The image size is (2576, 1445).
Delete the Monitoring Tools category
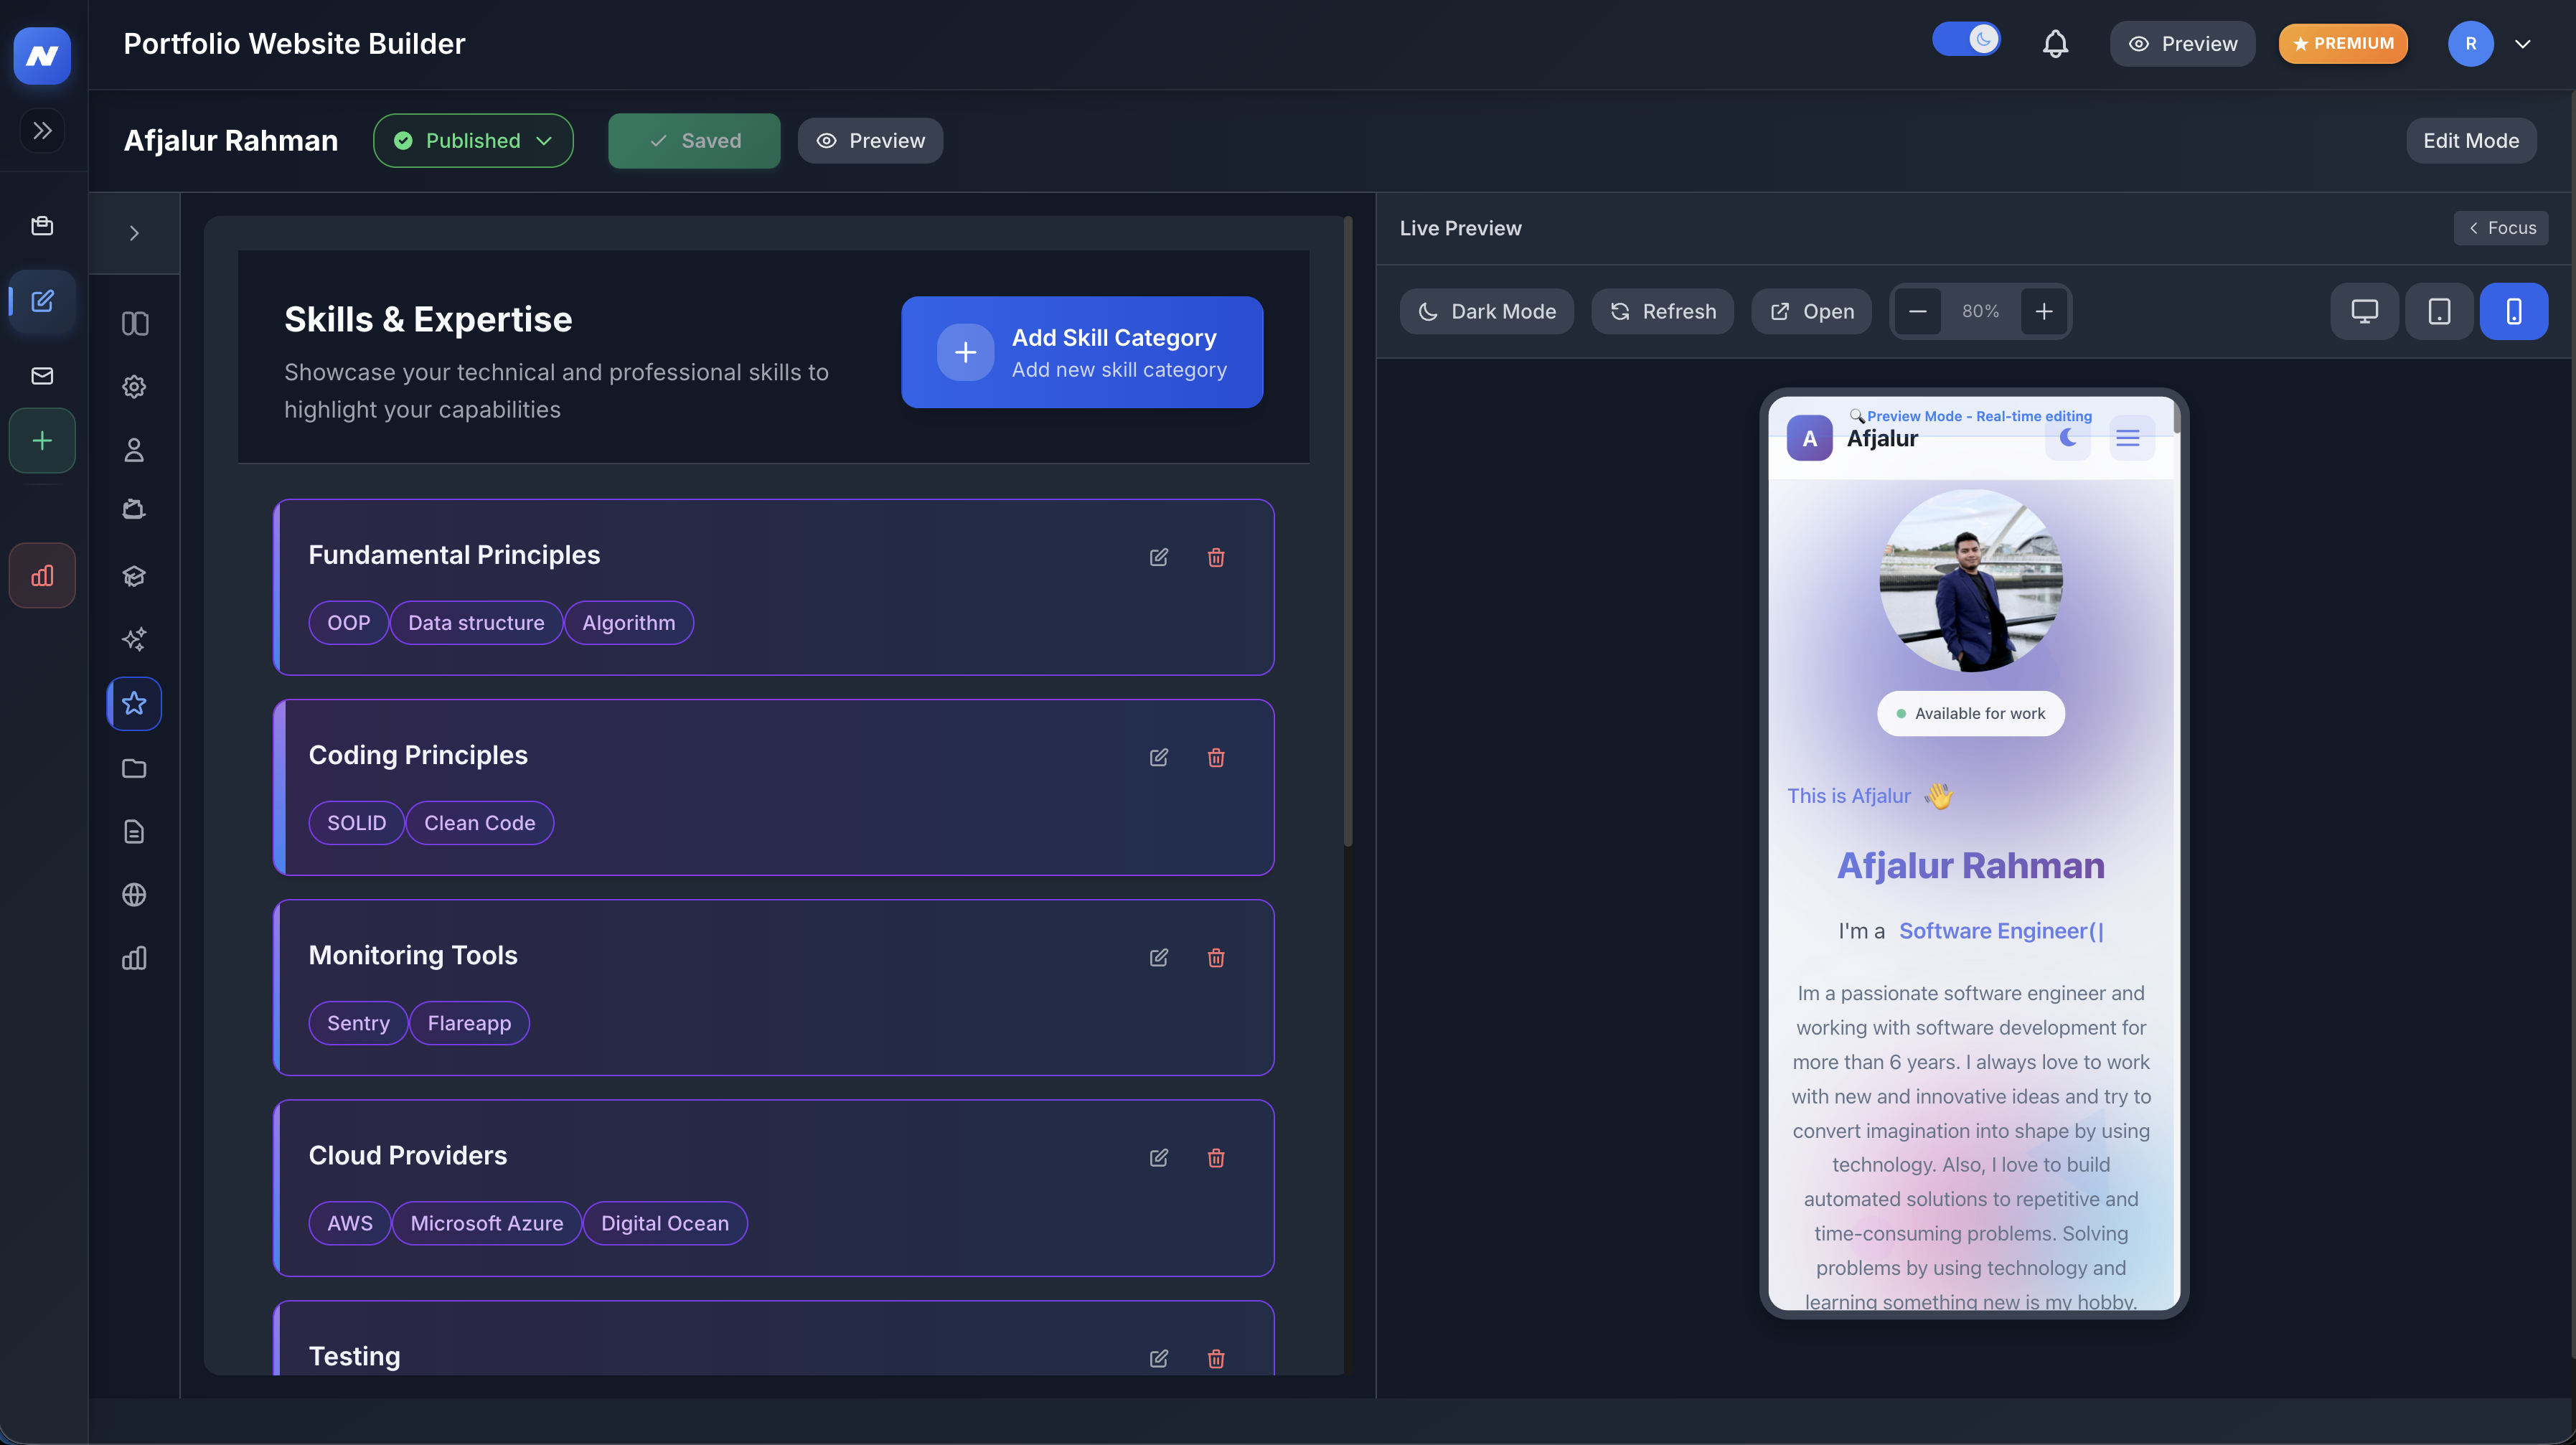click(1216, 957)
